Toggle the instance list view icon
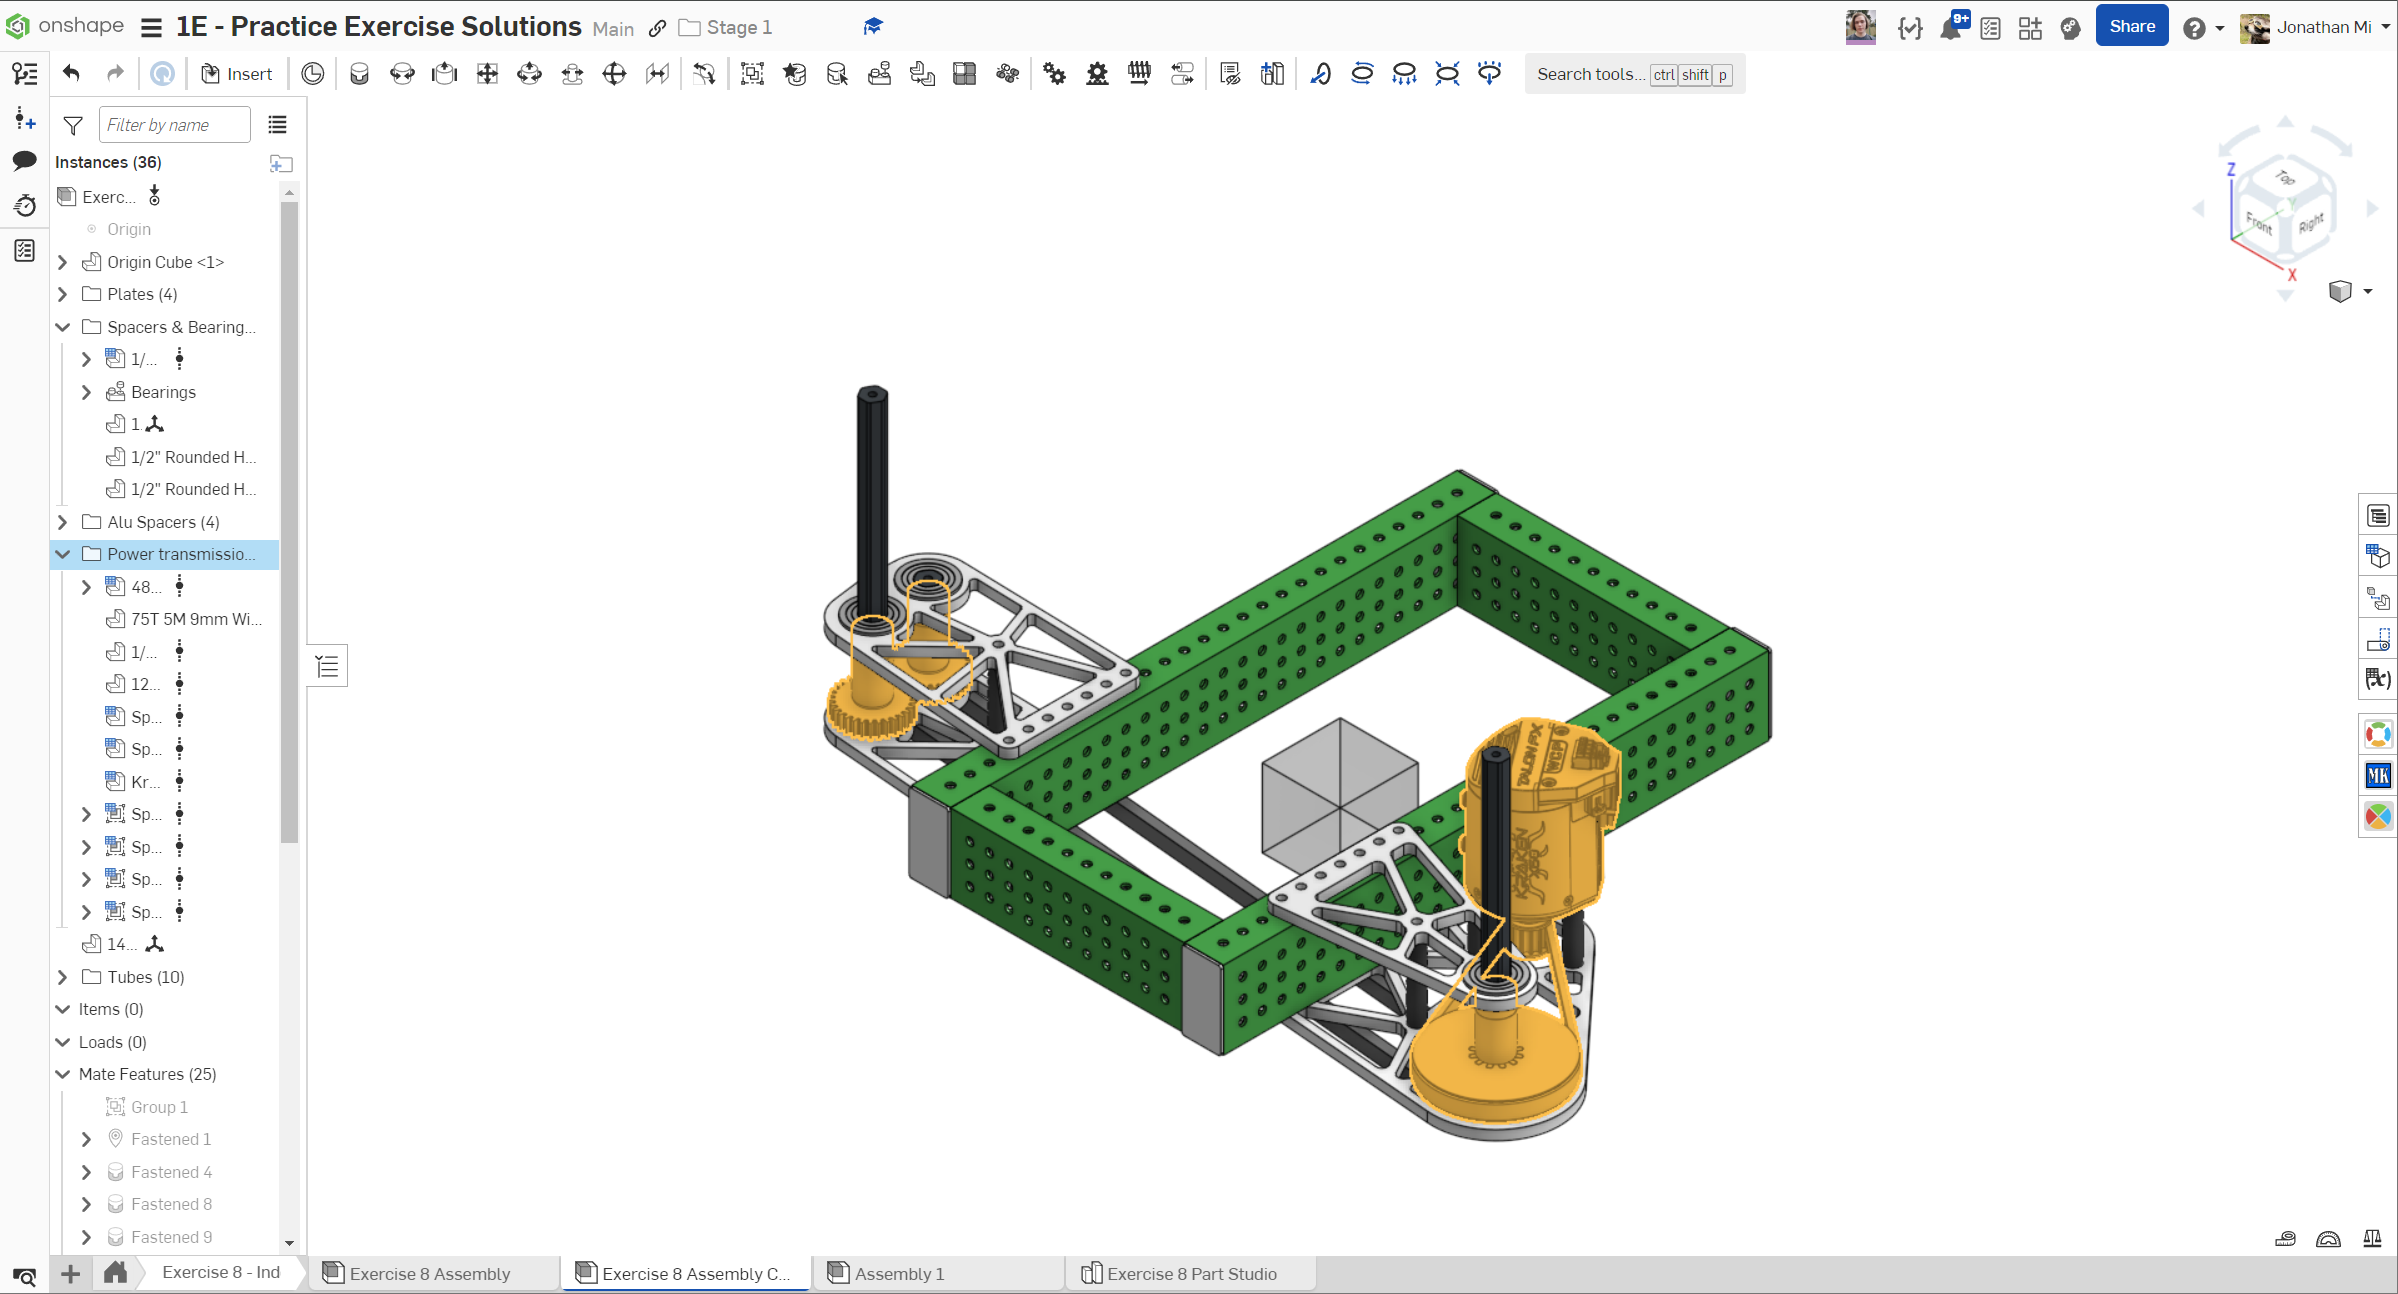This screenshot has height=1294, width=2398. click(x=277, y=125)
